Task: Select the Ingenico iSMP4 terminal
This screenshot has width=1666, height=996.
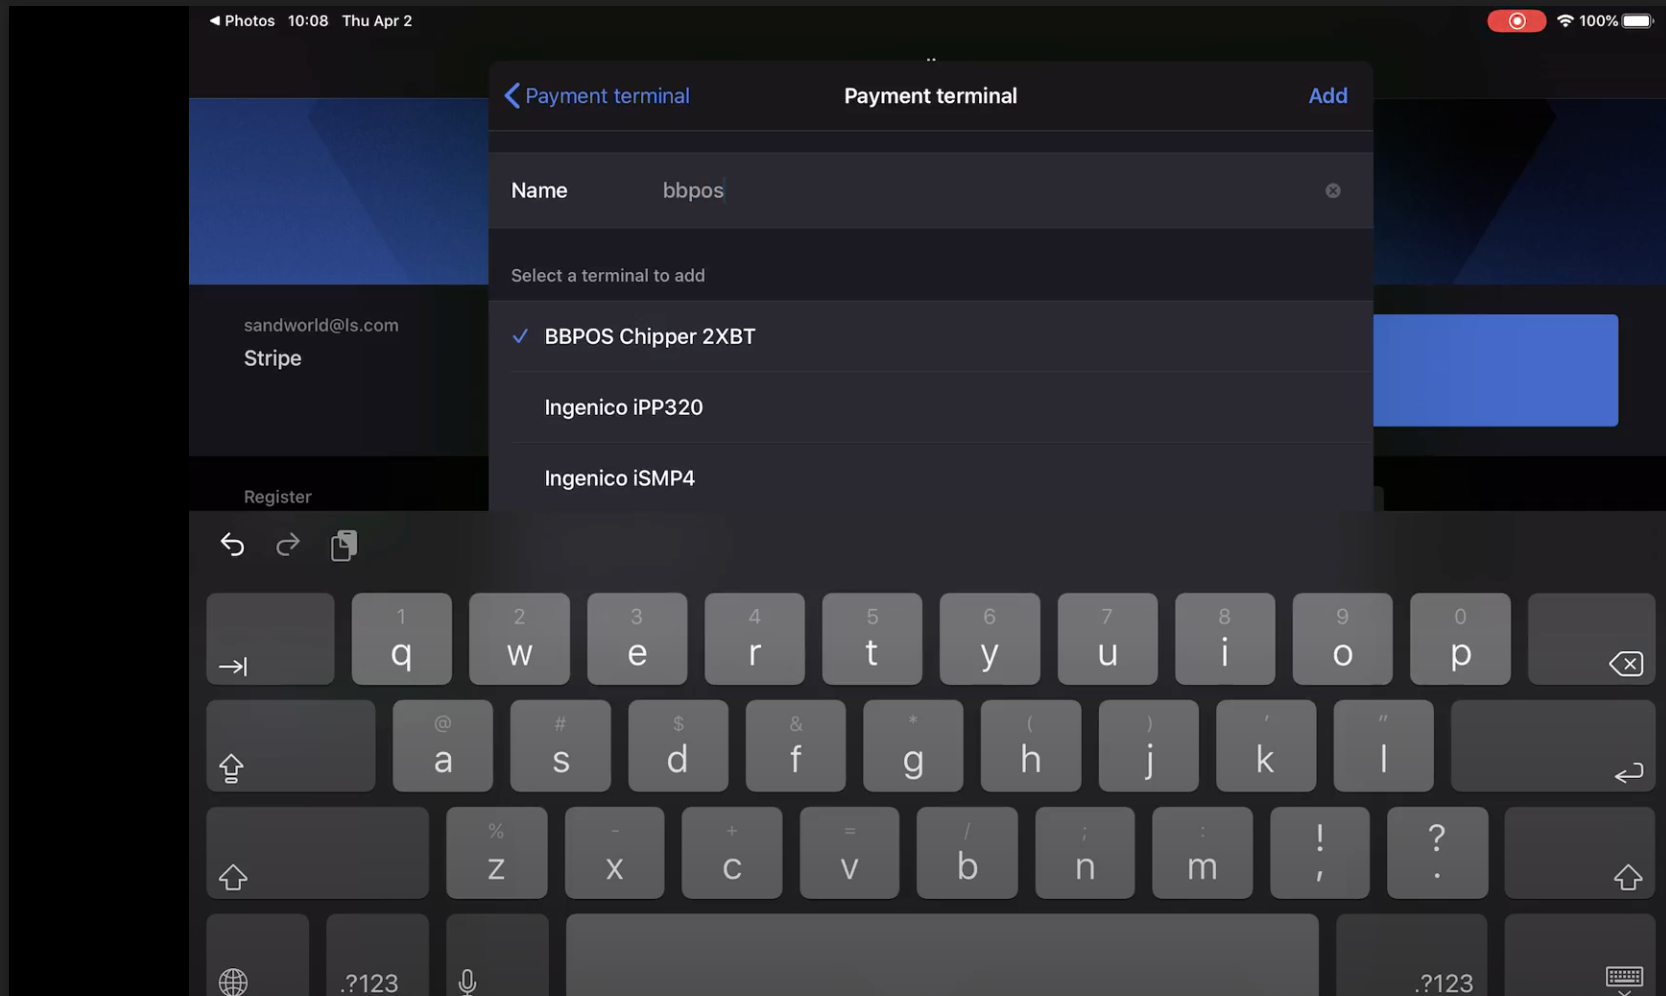Action: (x=930, y=478)
